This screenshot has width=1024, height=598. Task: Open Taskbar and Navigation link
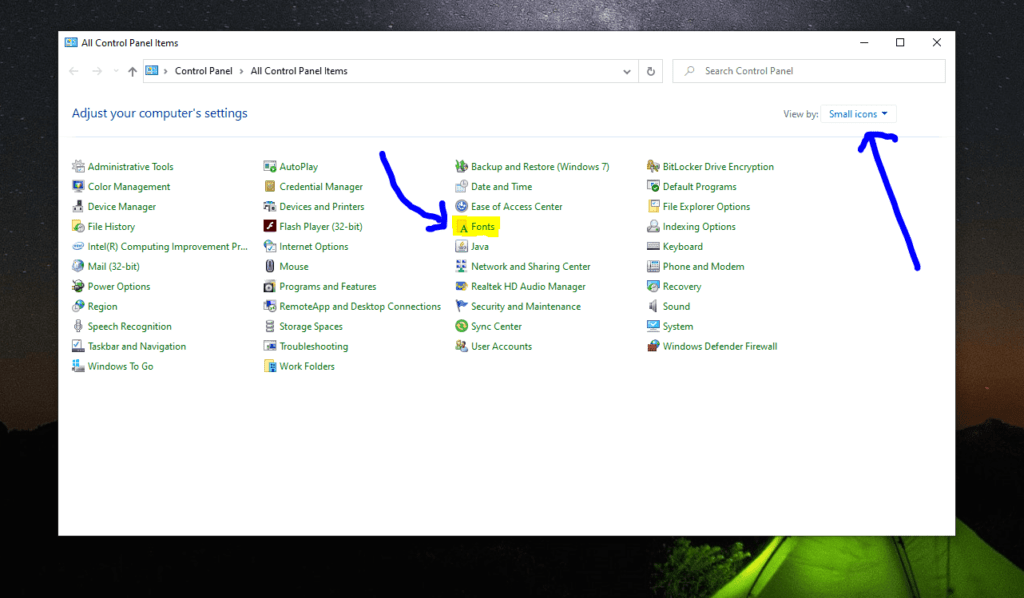click(136, 346)
